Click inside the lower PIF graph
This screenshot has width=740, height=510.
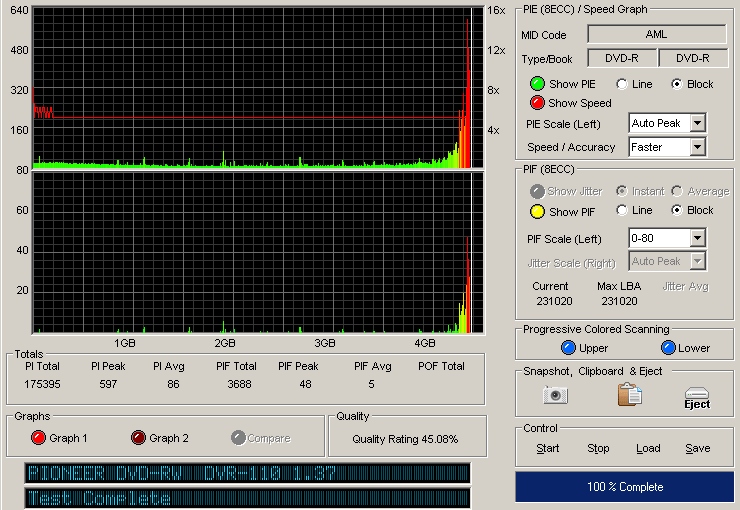click(258, 253)
